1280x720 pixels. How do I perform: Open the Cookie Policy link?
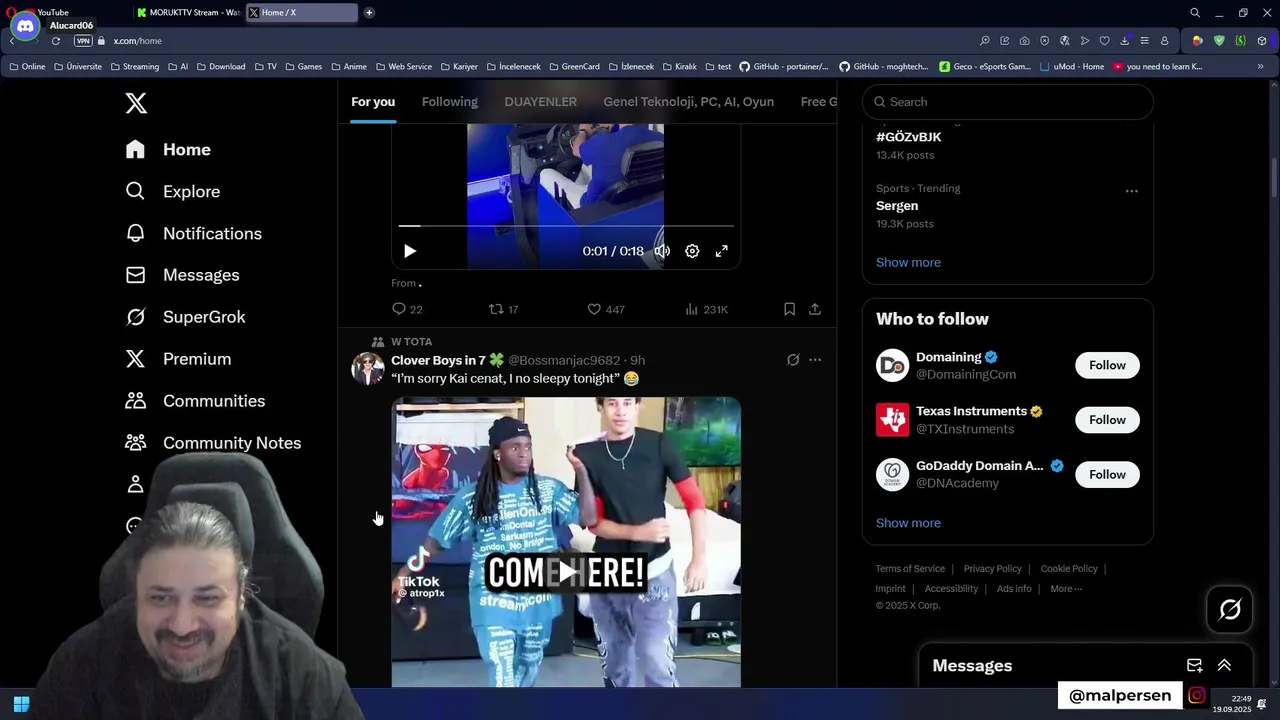[x=1069, y=569]
